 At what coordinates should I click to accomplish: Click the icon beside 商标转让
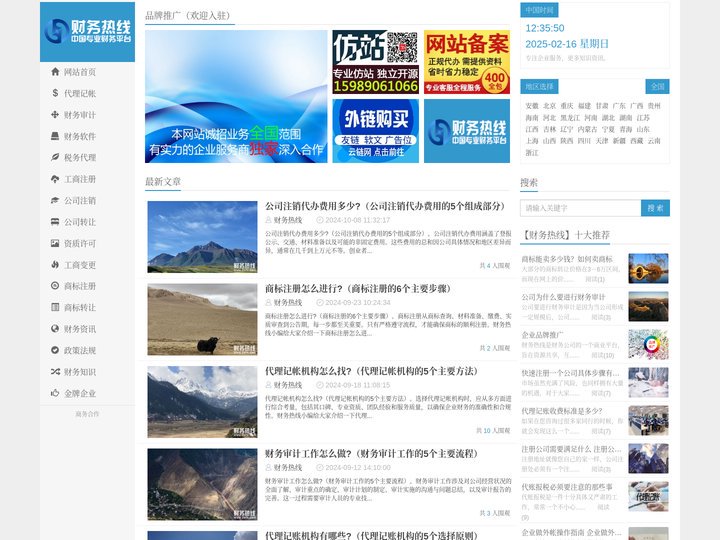coord(55,307)
